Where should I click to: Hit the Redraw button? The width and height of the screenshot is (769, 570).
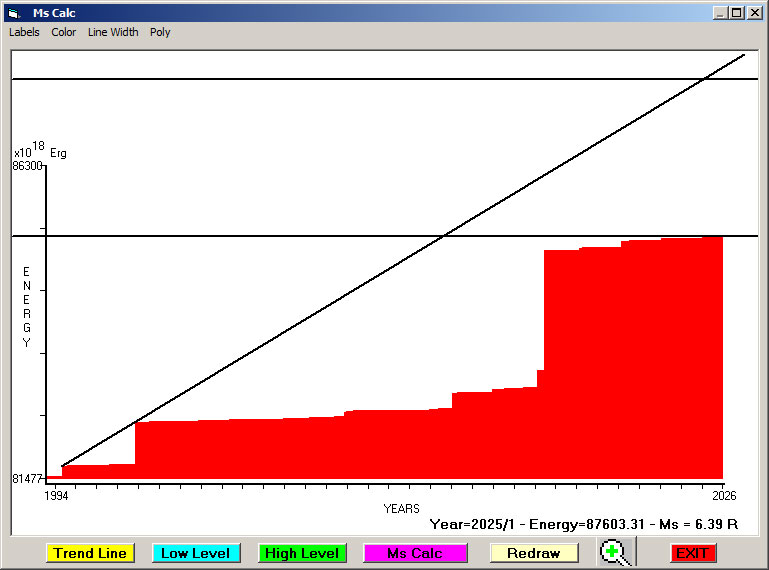534,553
